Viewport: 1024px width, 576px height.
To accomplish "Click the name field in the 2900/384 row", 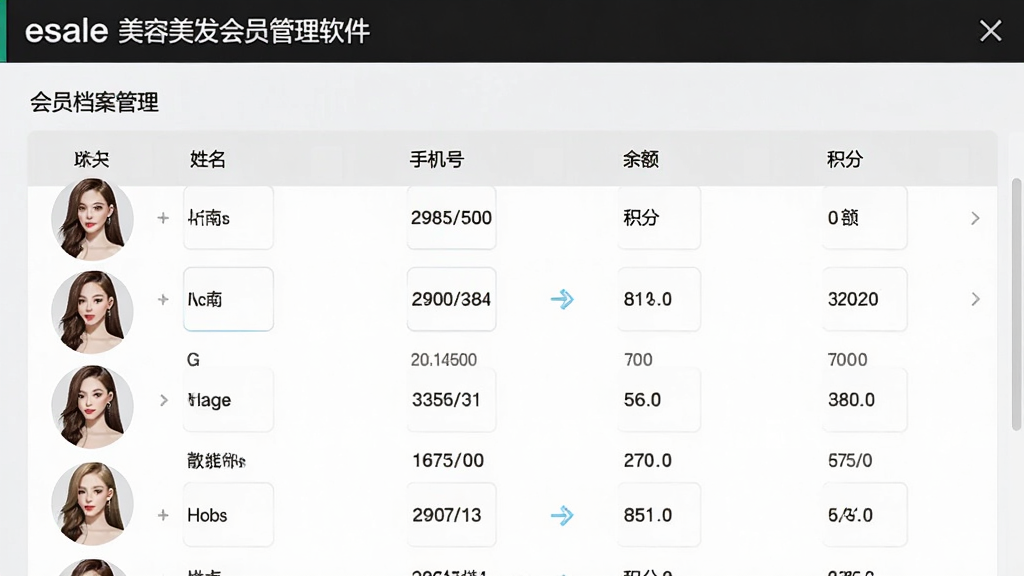I will point(228,299).
